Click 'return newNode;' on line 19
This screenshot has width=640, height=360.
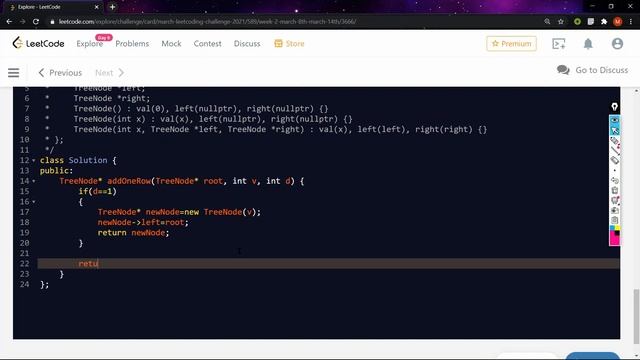pyautogui.click(x=133, y=233)
